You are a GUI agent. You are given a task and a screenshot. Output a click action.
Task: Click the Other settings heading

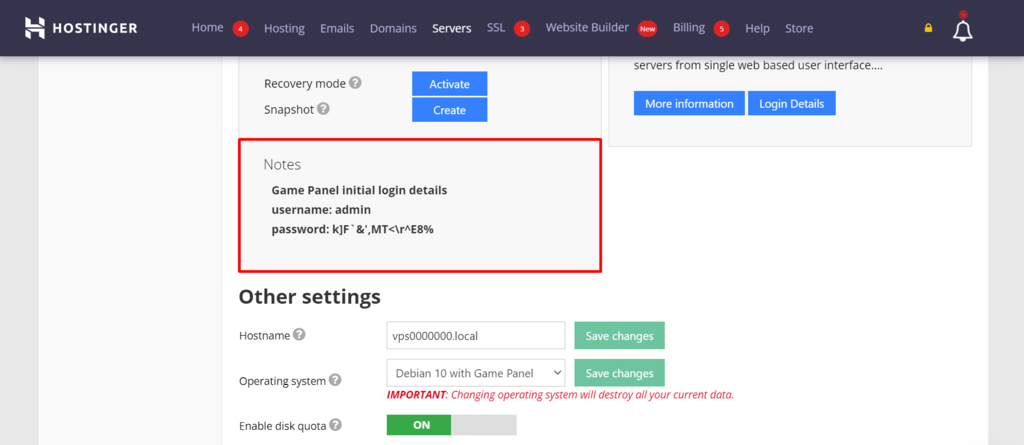(x=310, y=297)
